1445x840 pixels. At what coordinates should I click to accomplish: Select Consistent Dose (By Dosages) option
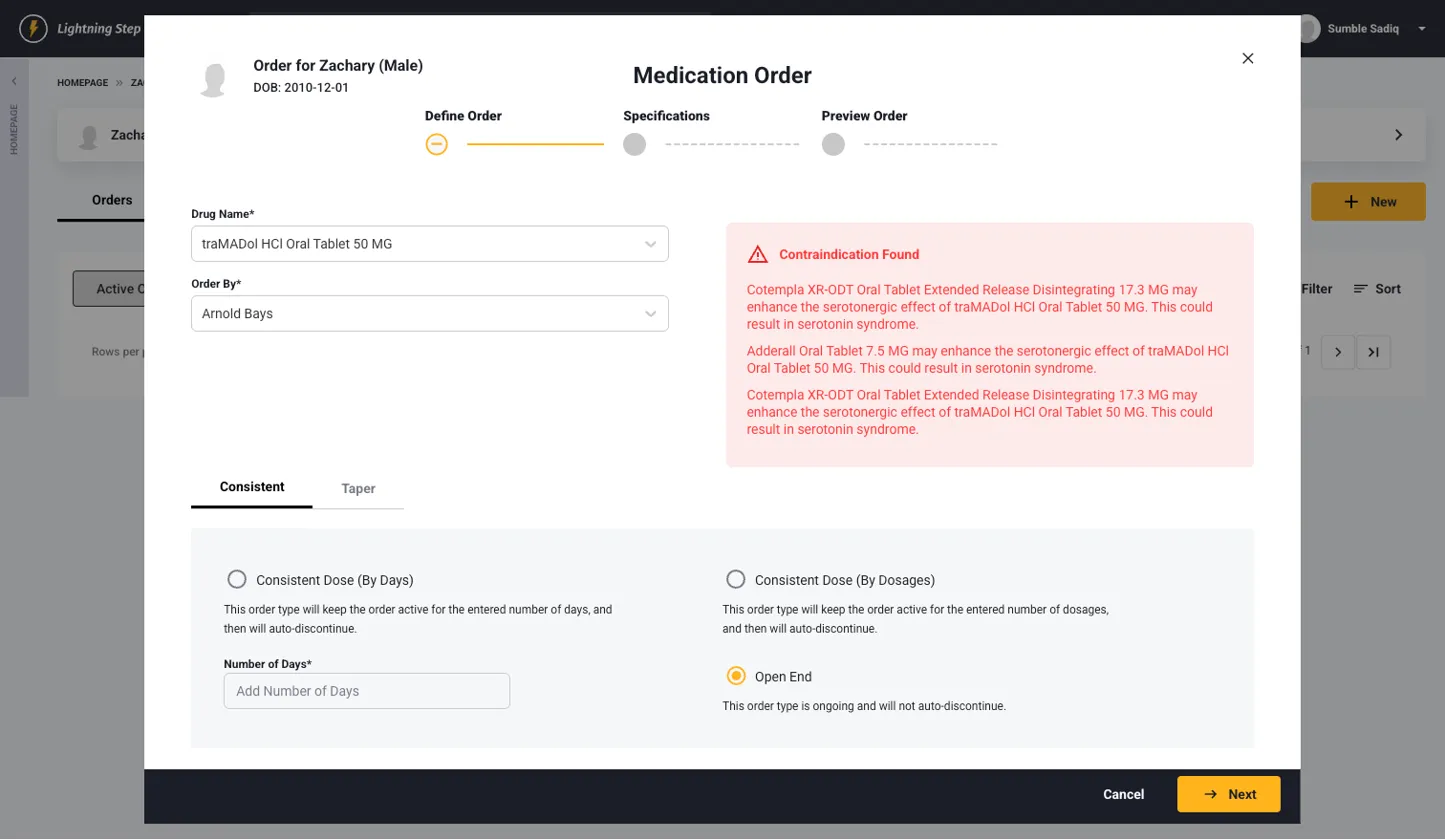tap(736, 579)
